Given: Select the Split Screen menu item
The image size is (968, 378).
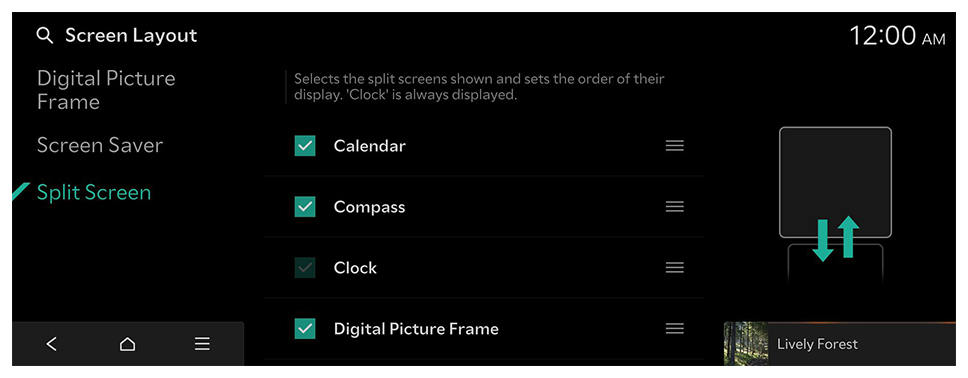Looking at the screenshot, I should pos(94,193).
